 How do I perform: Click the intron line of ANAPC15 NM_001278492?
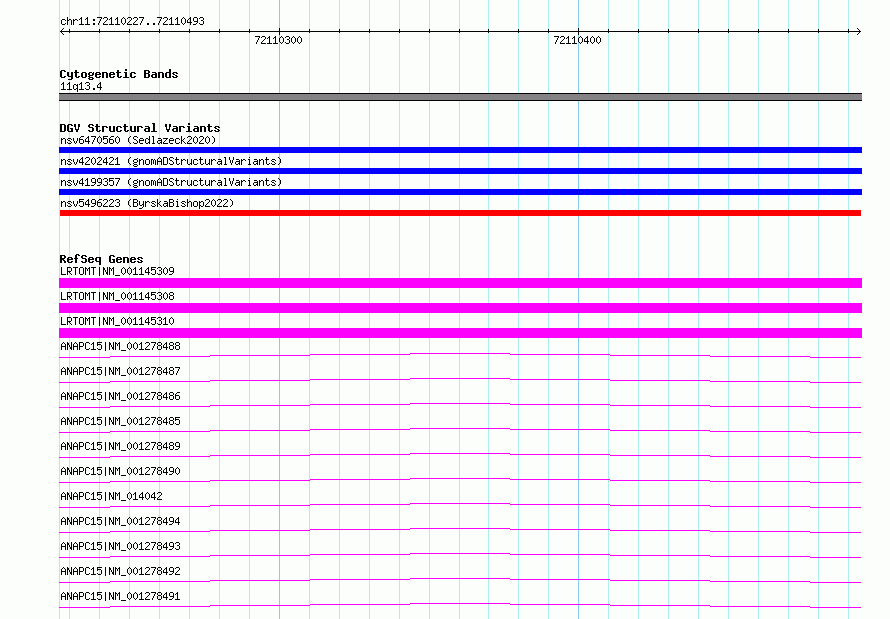point(460,580)
